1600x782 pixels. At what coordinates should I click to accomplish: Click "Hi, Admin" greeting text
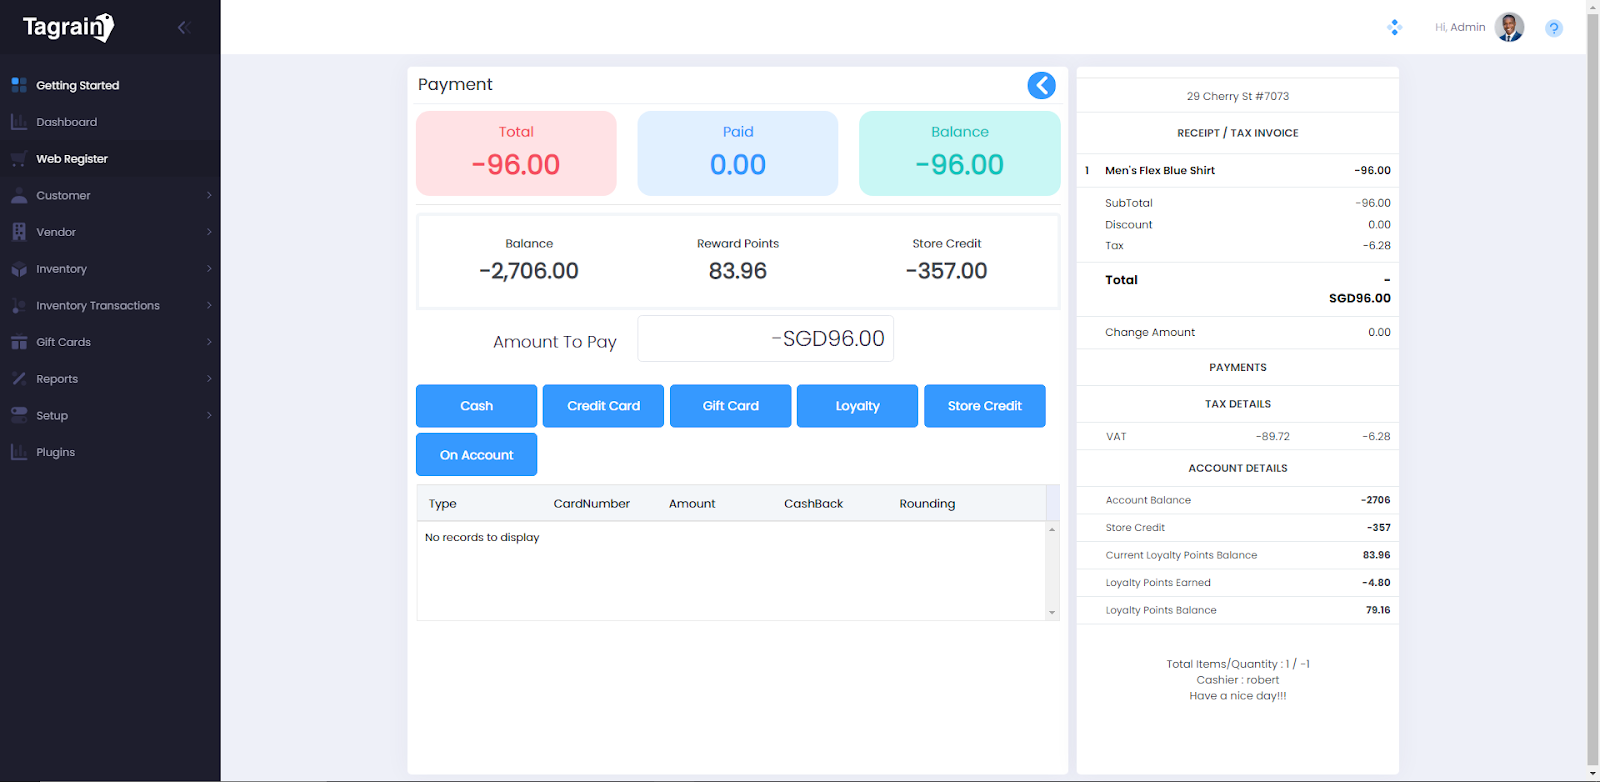[x=1460, y=27]
